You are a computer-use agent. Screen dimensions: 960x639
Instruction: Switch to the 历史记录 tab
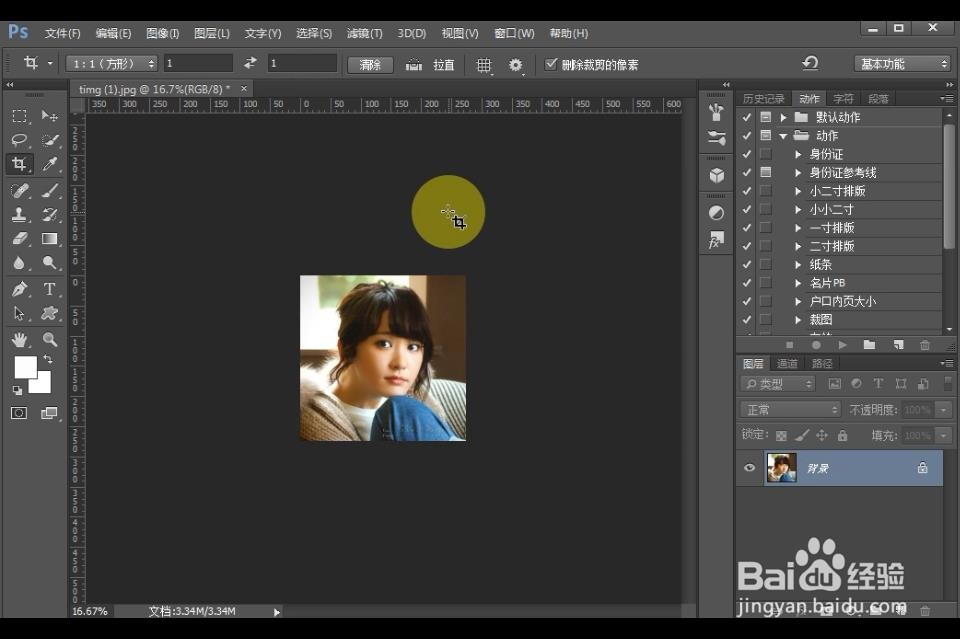tap(763, 99)
